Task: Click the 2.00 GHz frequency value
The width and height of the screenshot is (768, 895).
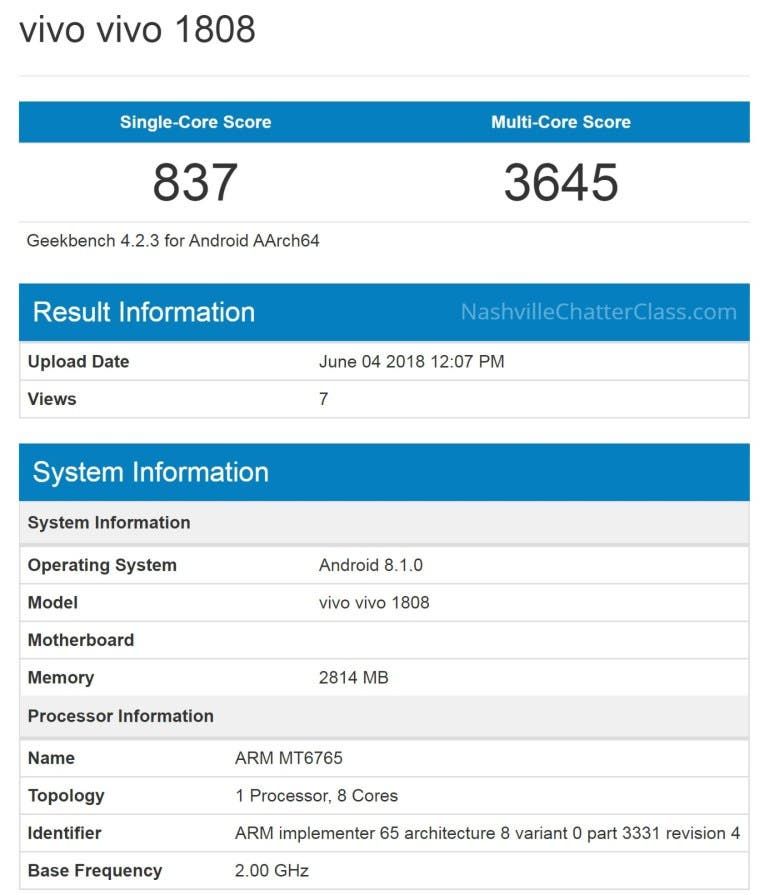Action: pyautogui.click(x=272, y=871)
